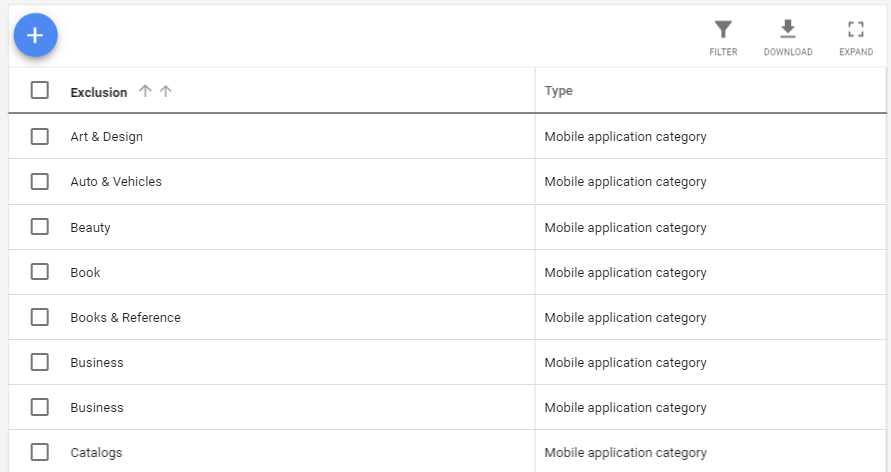Viewport: 891px width, 472px height.
Task: Select the Beauty row checkbox
Action: click(x=40, y=227)
